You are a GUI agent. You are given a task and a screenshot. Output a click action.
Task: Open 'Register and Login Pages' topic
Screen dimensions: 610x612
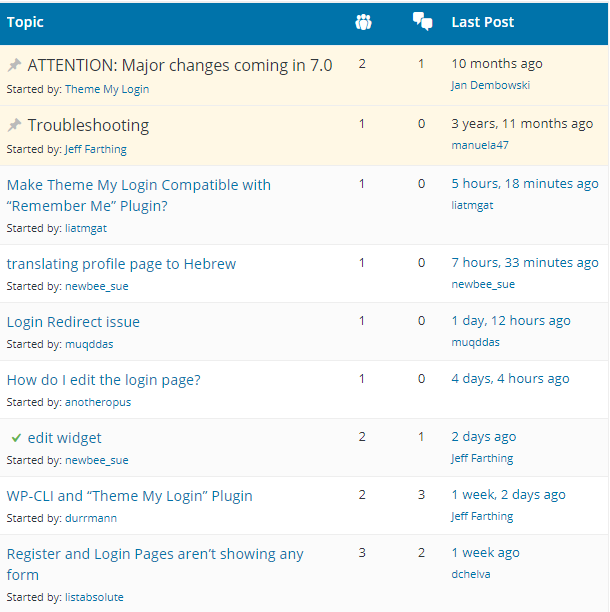(x=155, y=554)
